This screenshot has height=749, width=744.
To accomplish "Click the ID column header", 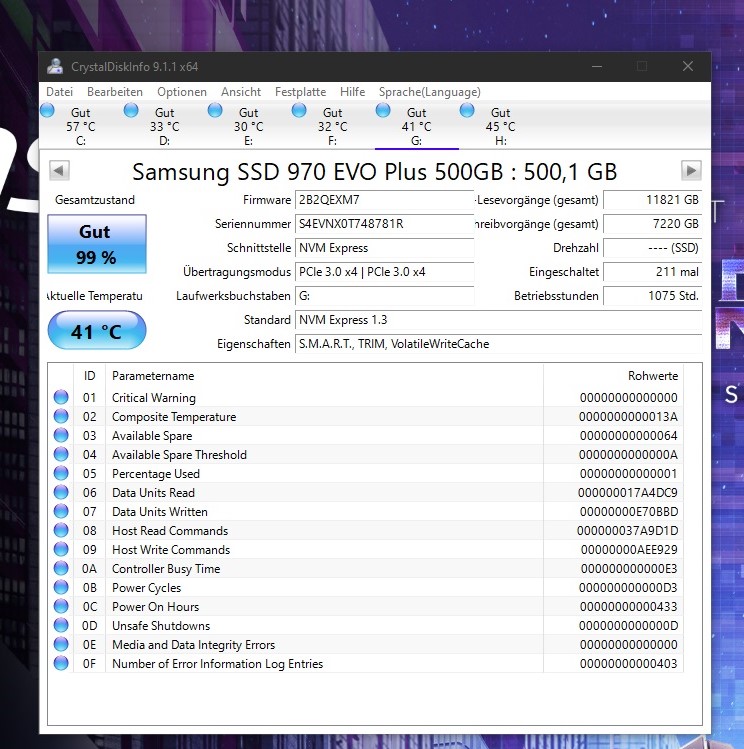I will click(89, 376).
